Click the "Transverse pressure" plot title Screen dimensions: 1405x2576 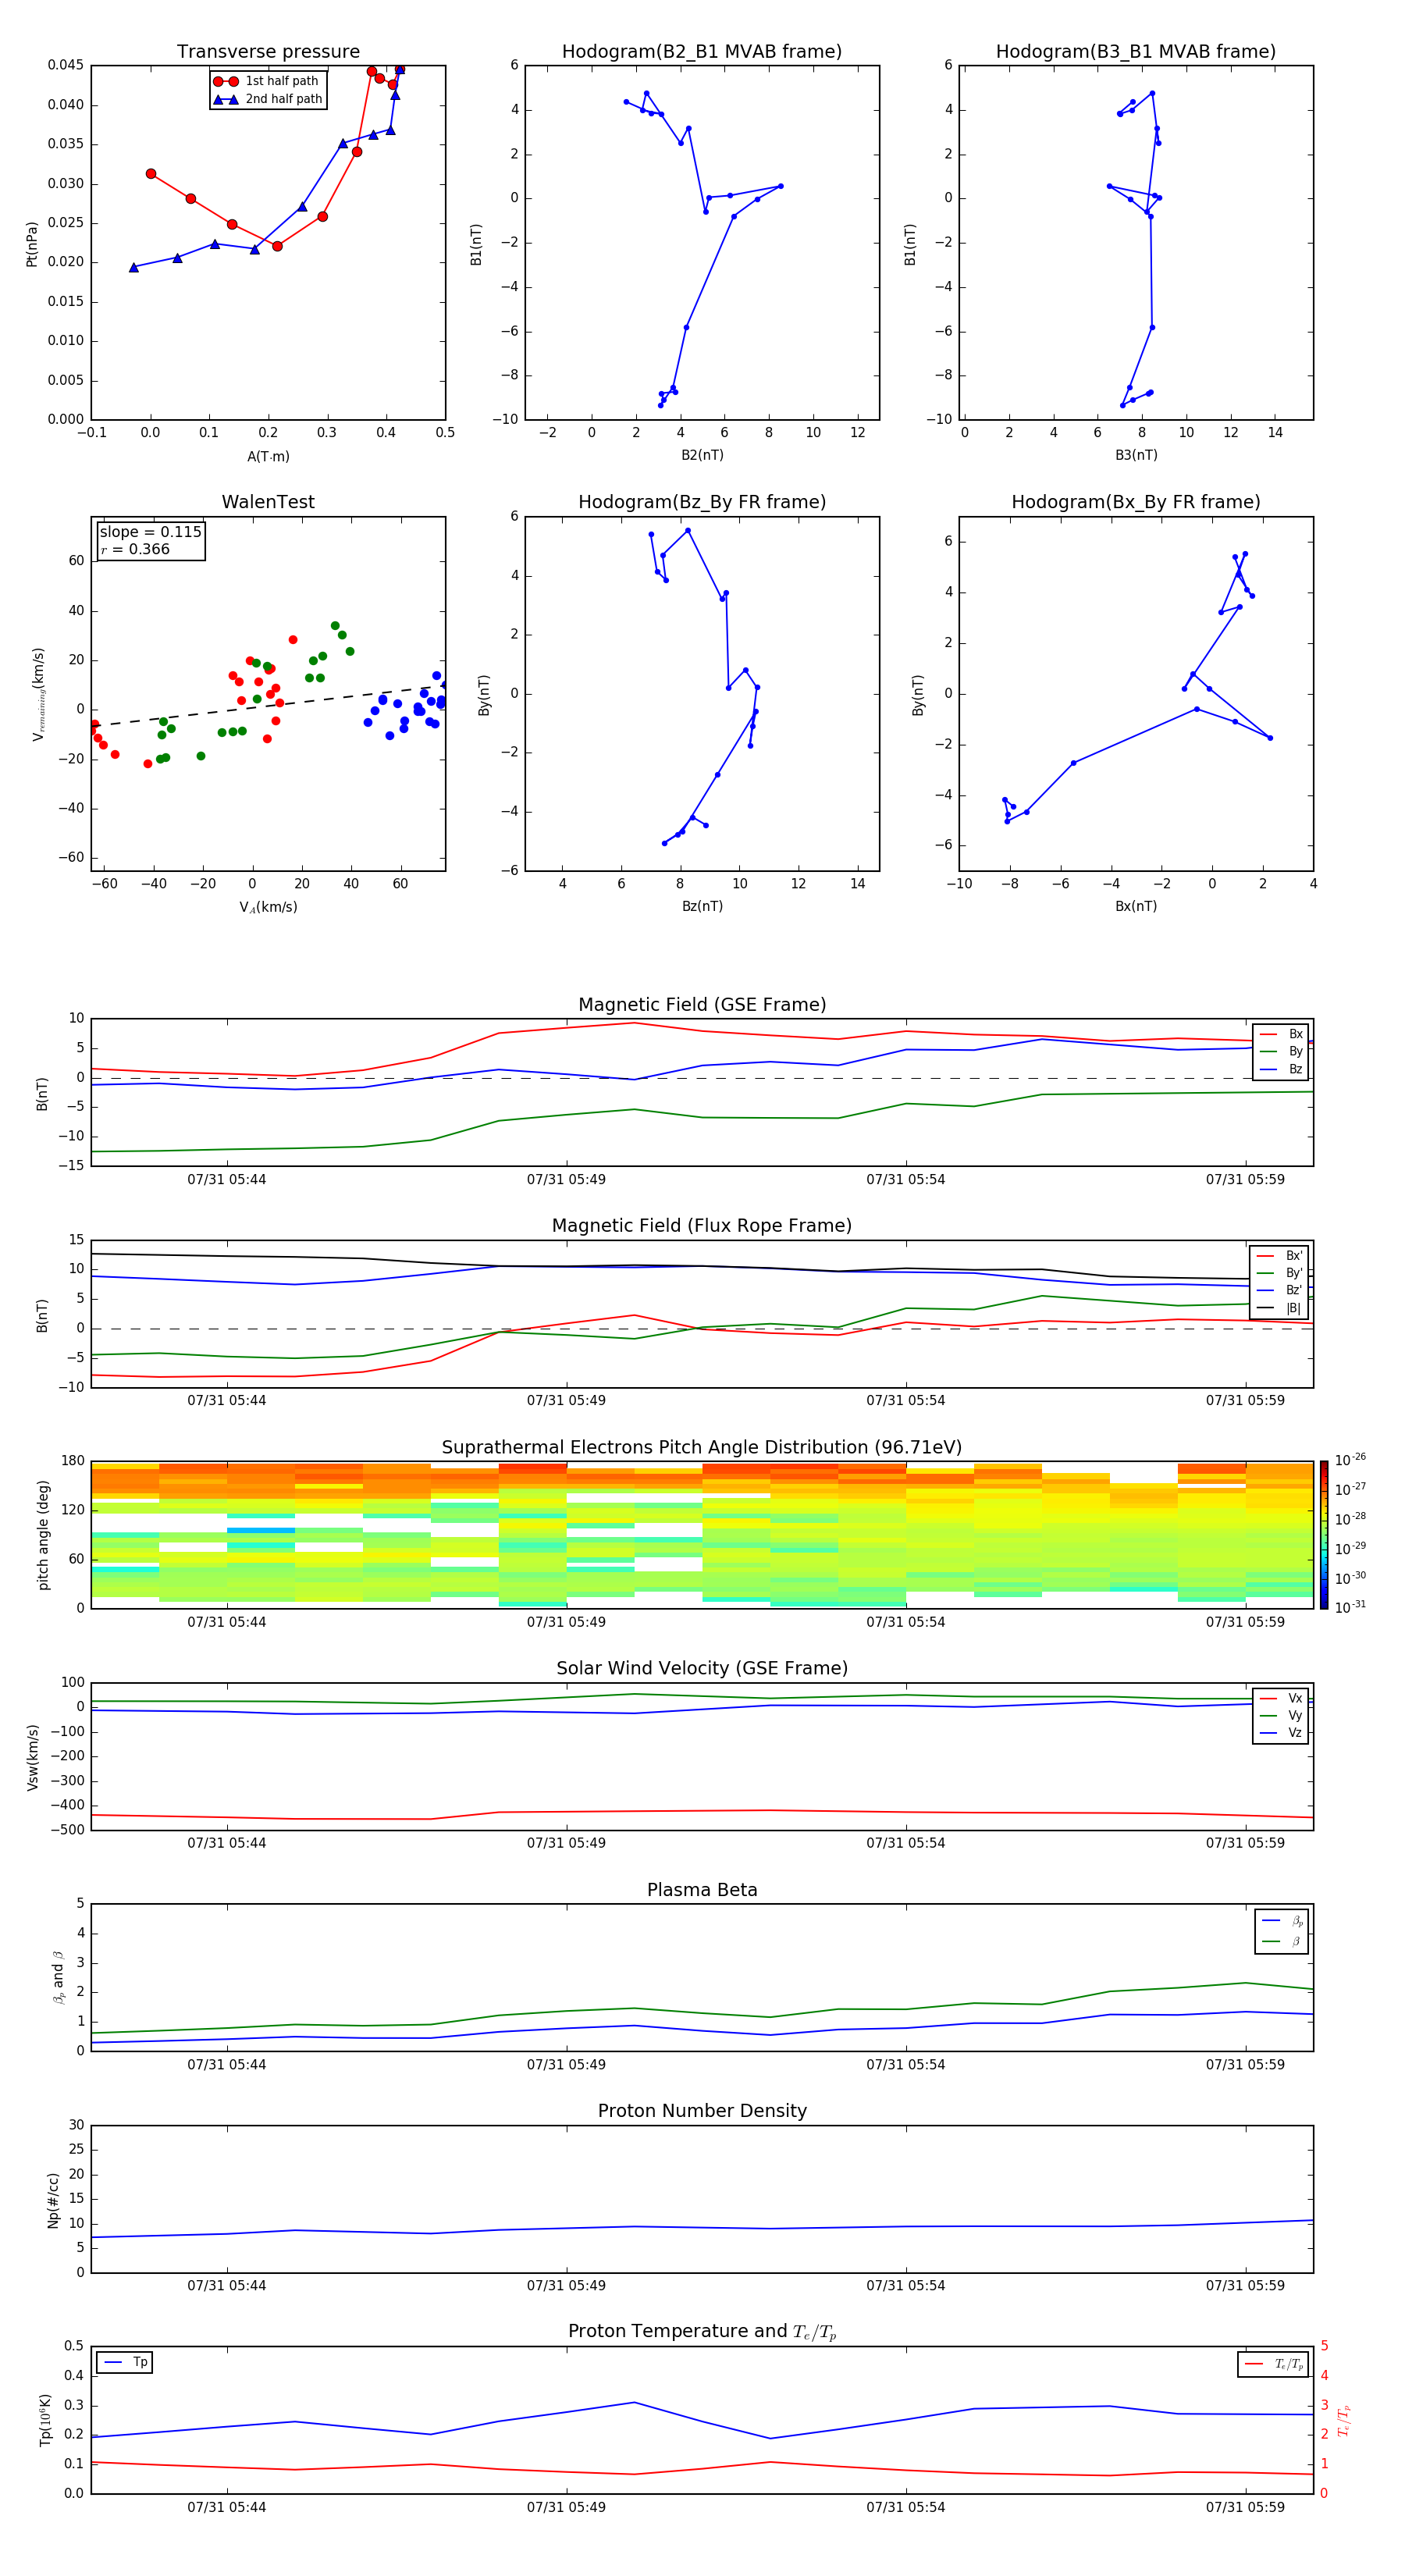tap(268, 52)
